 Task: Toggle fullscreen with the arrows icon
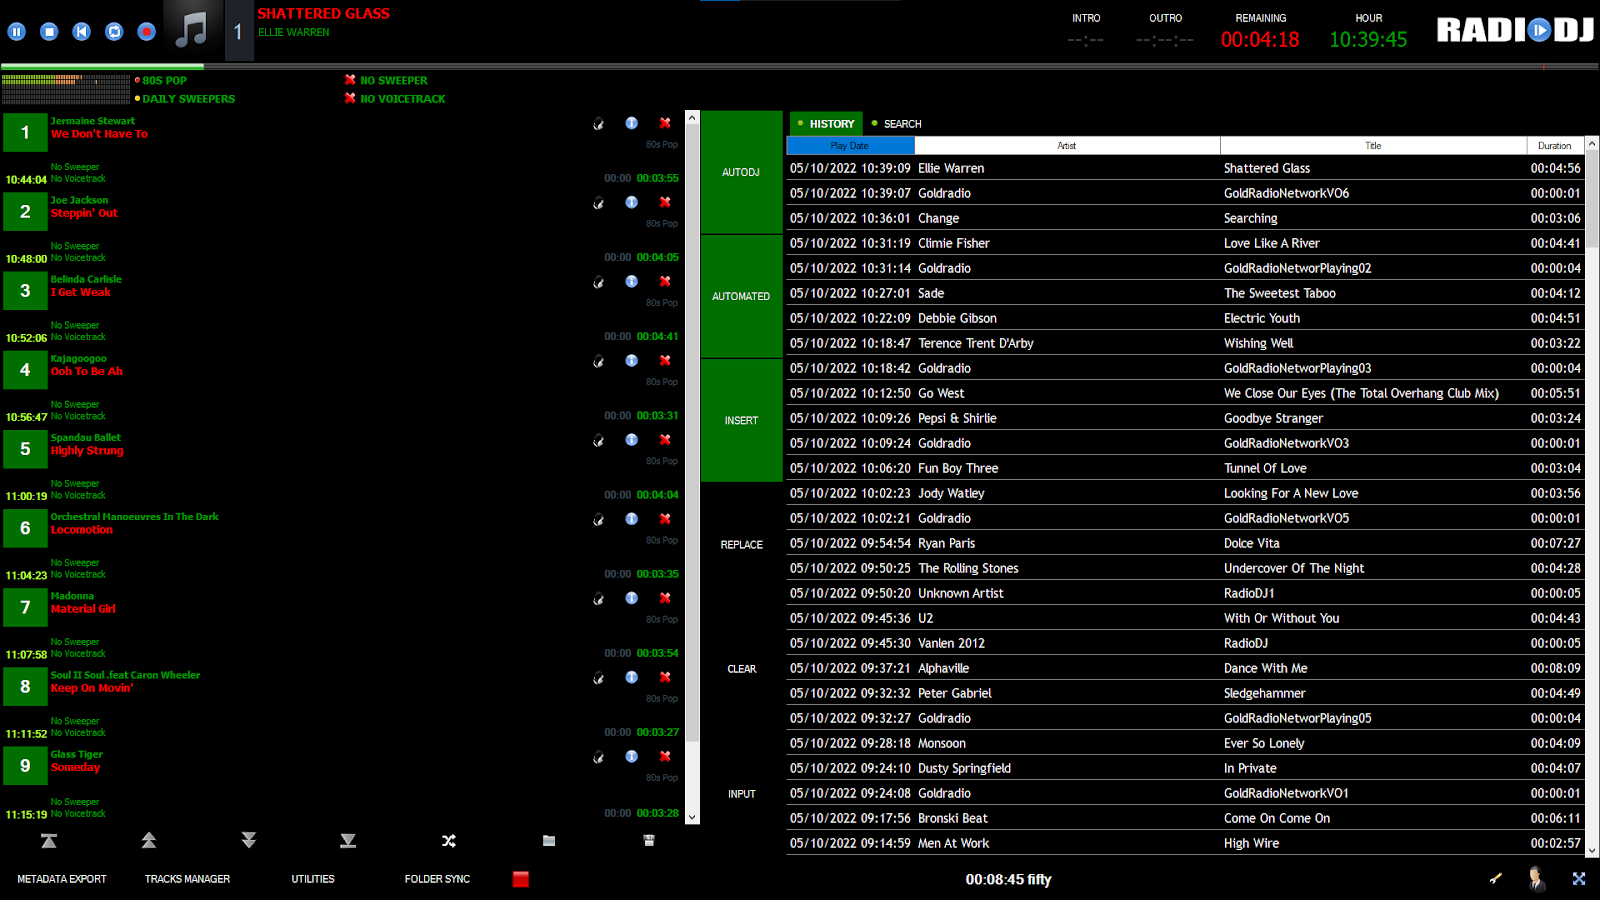click(1579, 879)
